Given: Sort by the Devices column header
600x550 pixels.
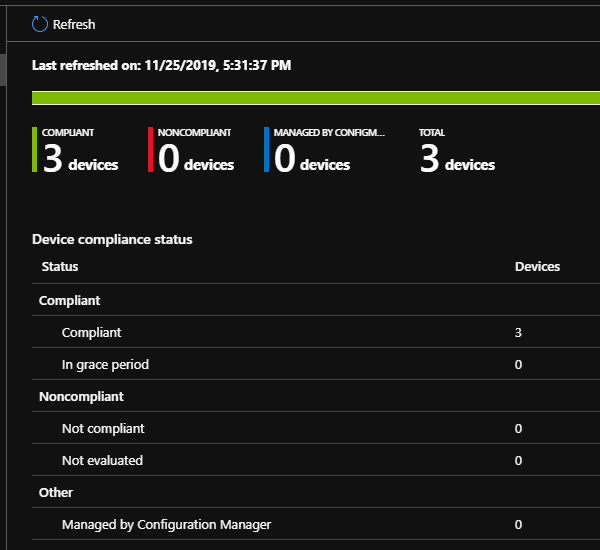Looking at the screenshot, I should tap(537, 267).
